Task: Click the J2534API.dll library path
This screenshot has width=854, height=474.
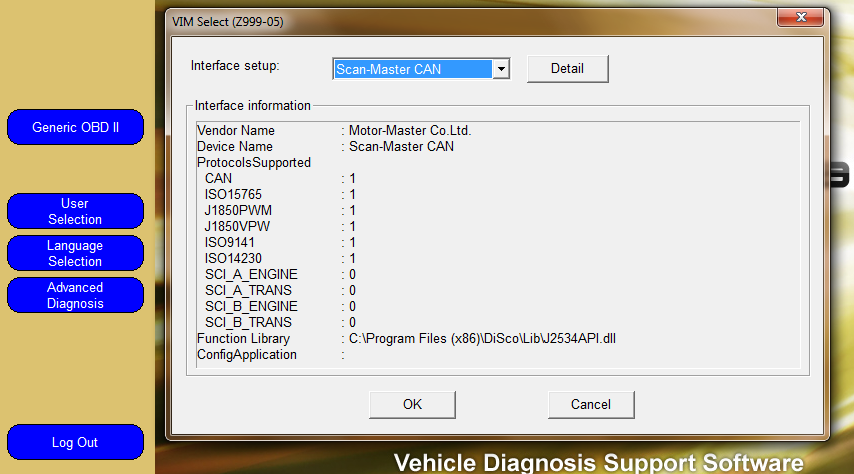Action: pos(482,338)
